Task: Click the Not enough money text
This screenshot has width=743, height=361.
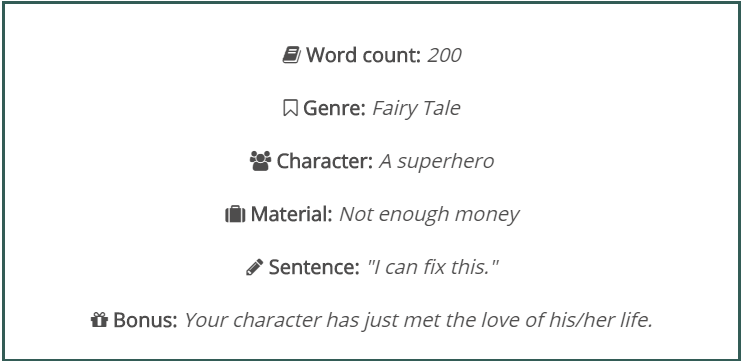Action: [429, 215]
